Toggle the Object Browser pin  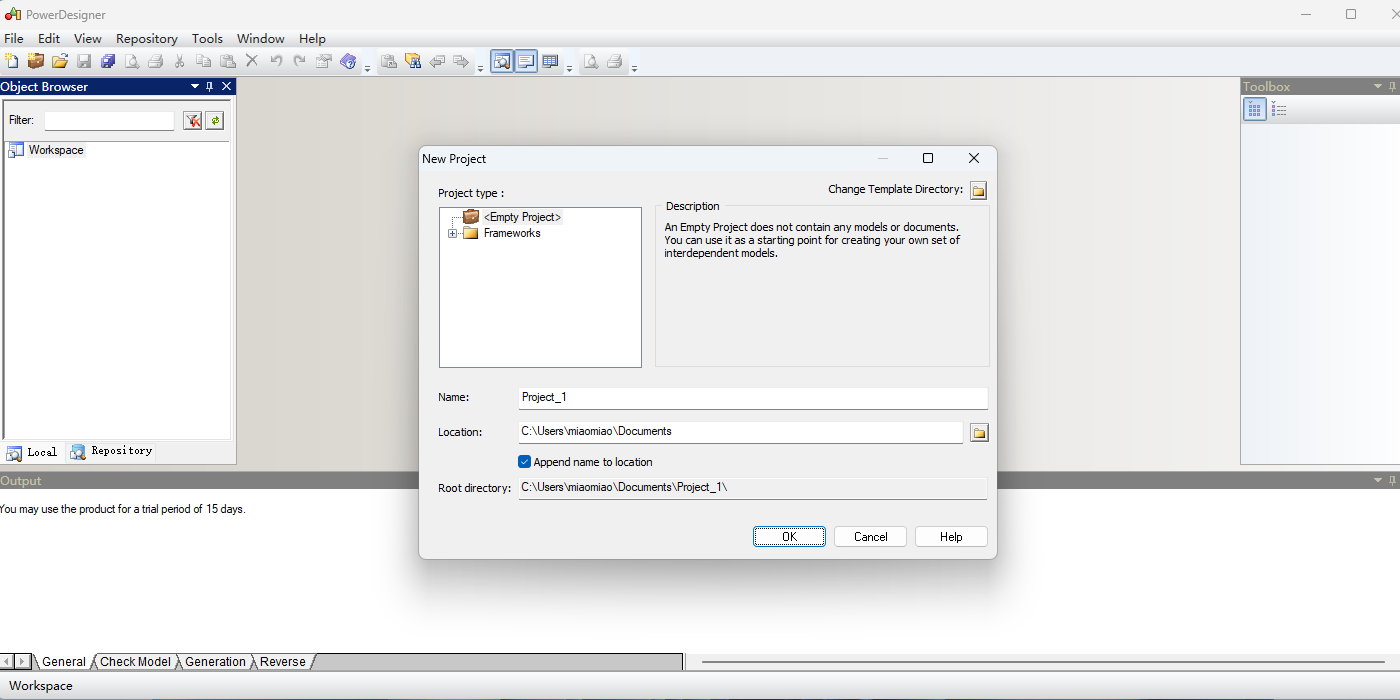tap(210, 87)
